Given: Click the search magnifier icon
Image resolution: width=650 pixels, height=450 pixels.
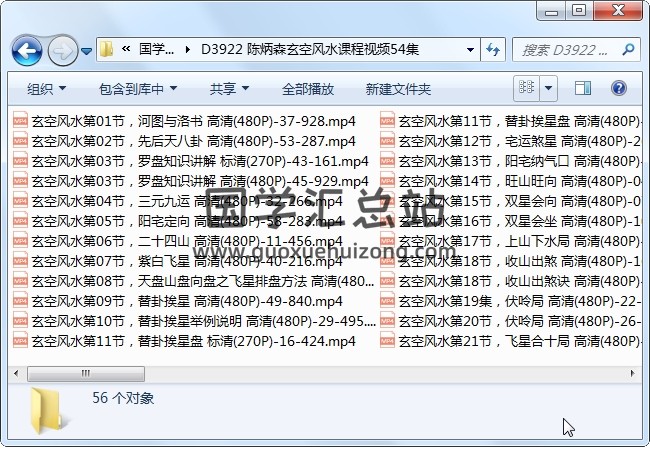Looking at the screenshot, I should tap(628, 50).
